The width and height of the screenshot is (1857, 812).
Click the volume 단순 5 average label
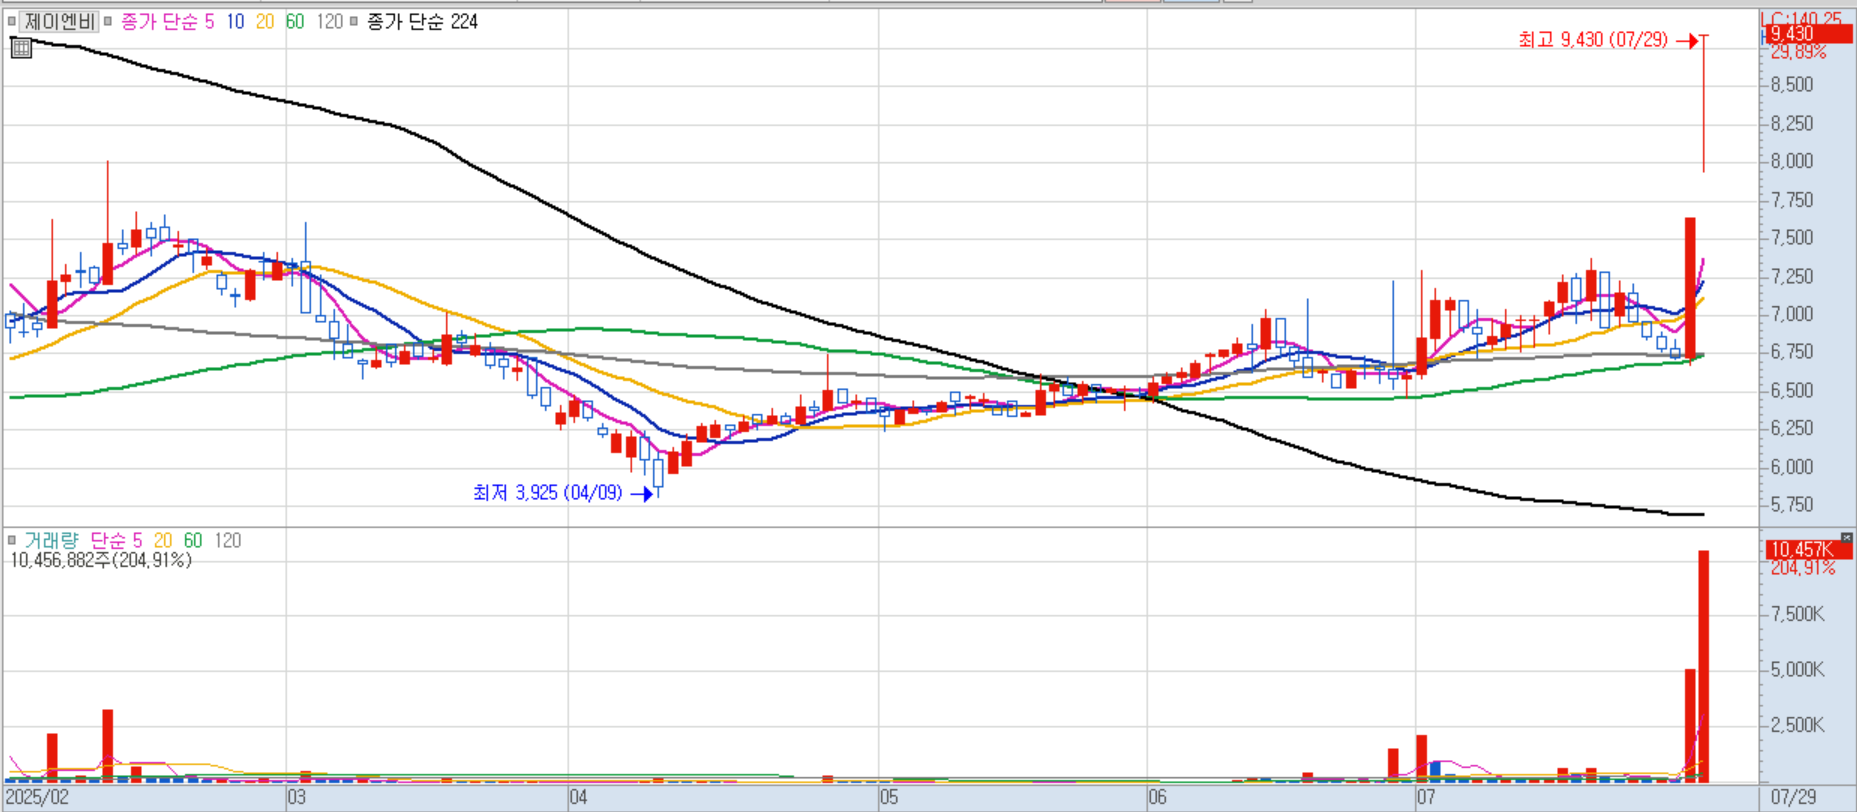click(x=116, y=540)
